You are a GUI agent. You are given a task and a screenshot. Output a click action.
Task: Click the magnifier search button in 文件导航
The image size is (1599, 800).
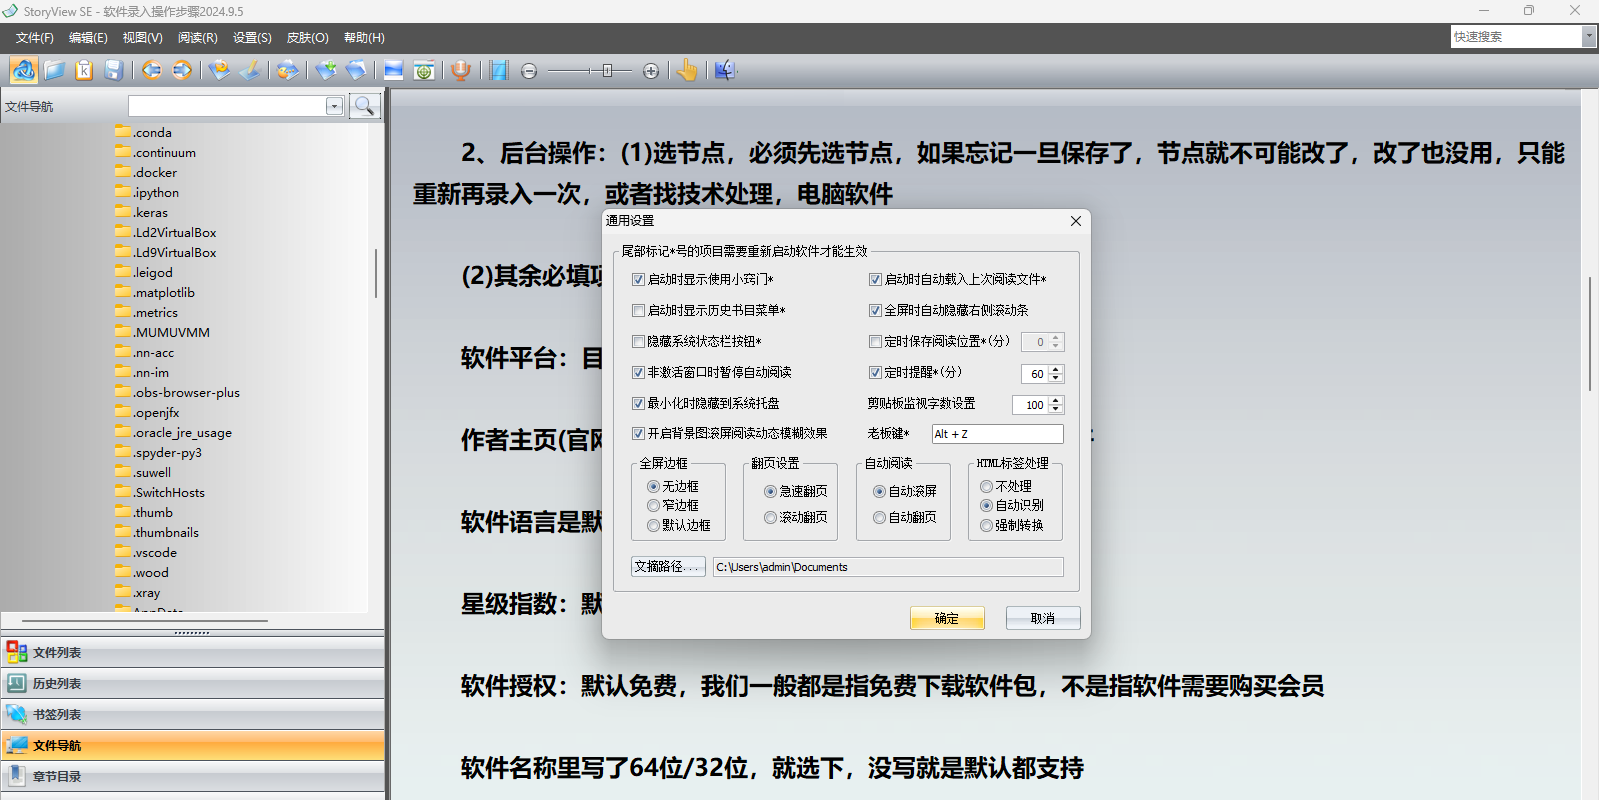tap(365, 105)
